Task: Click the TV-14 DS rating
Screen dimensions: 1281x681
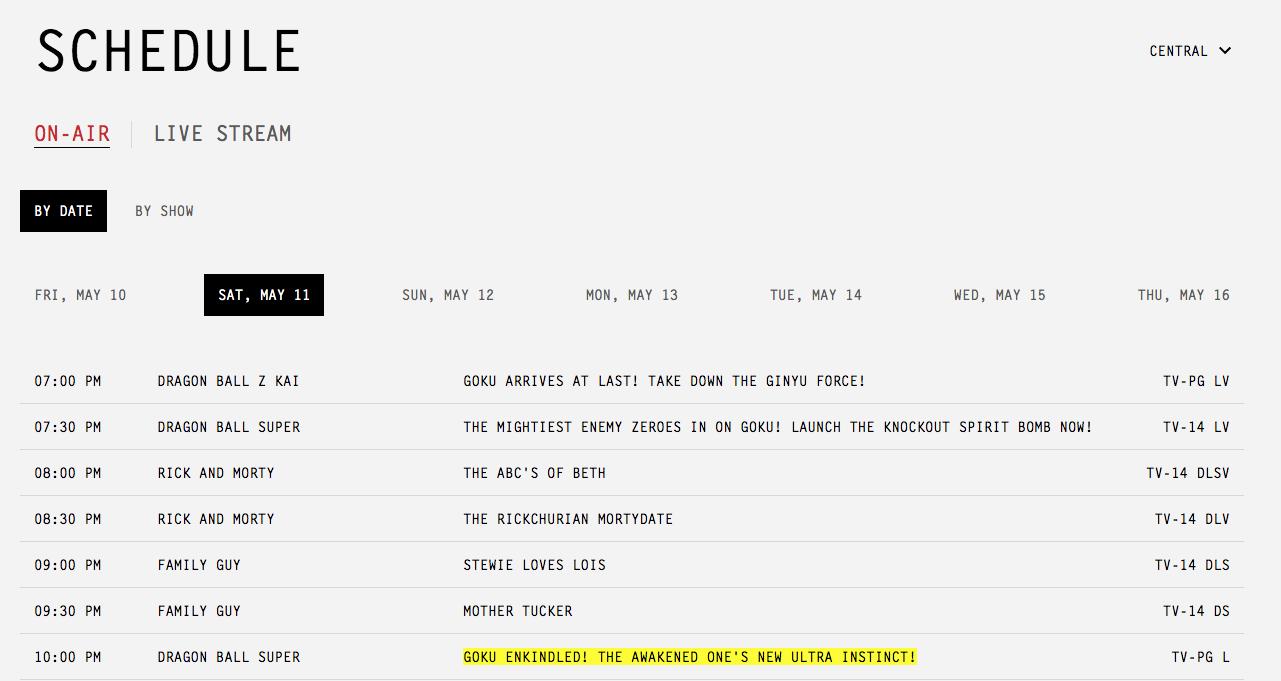Action: (1196, 611)
